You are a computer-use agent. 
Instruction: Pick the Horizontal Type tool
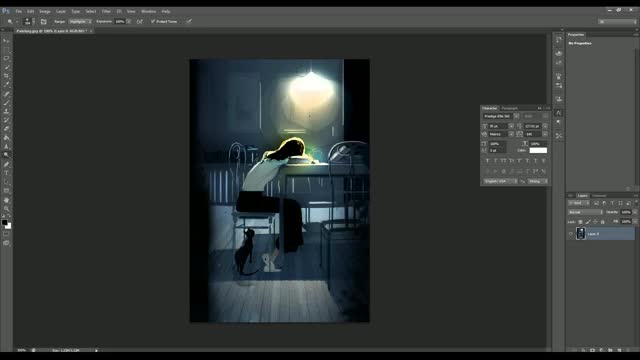coord(6,173)
